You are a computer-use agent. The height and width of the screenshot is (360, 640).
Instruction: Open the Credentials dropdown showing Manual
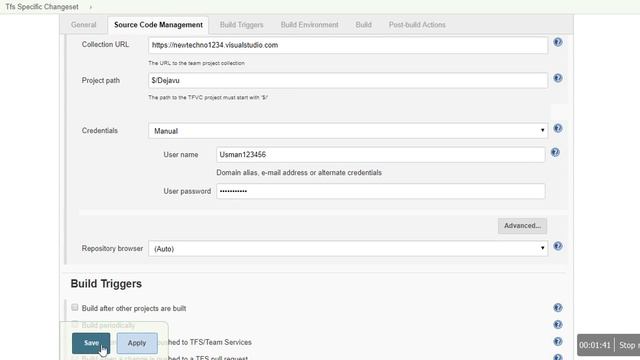(348, 131)
